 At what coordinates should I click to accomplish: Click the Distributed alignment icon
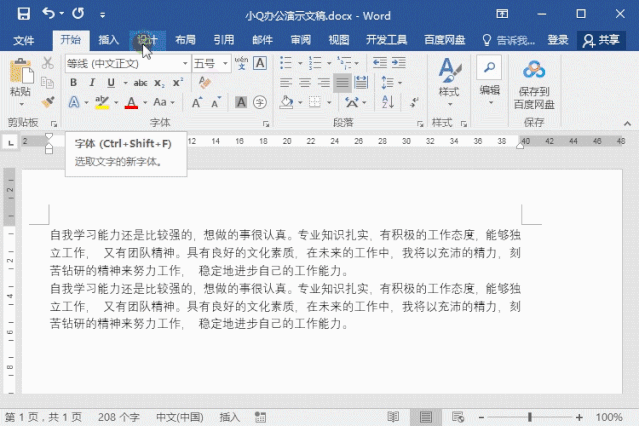pos(361,83)
